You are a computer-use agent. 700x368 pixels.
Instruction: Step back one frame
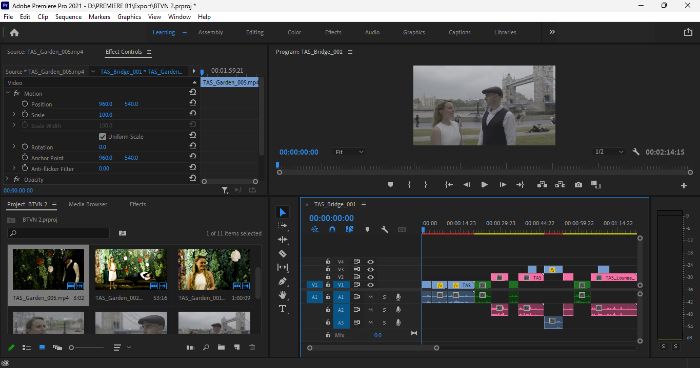[467, 184]
